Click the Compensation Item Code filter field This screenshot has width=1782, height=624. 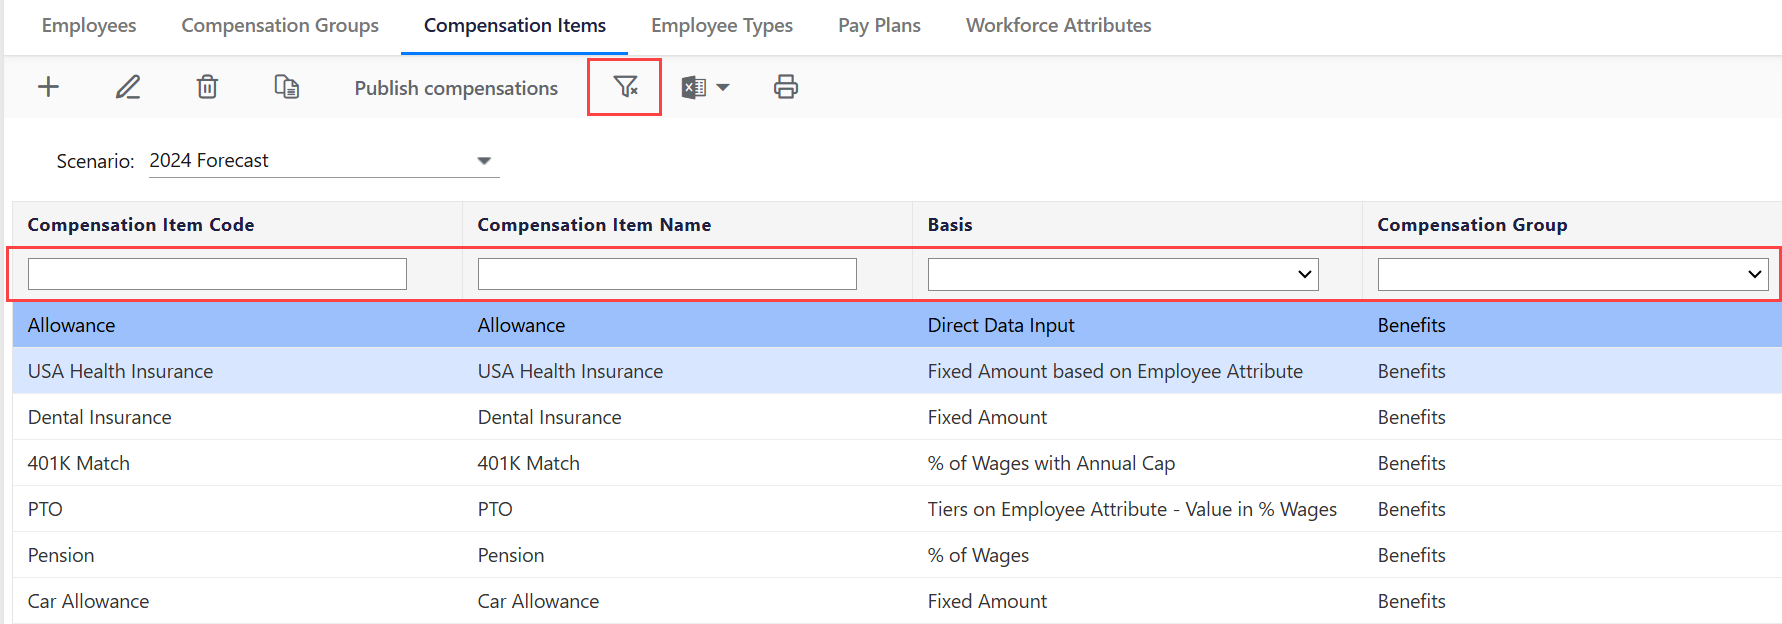coord(217,274)
